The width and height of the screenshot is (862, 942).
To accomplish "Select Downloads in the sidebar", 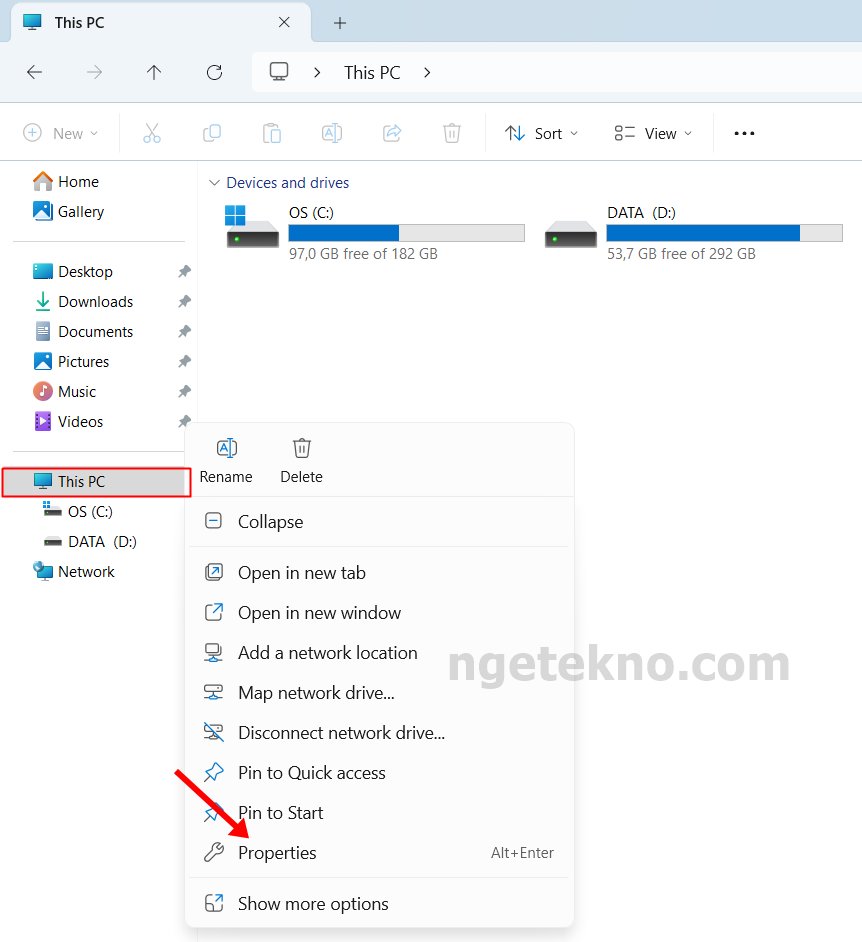I will pos(95,302).
